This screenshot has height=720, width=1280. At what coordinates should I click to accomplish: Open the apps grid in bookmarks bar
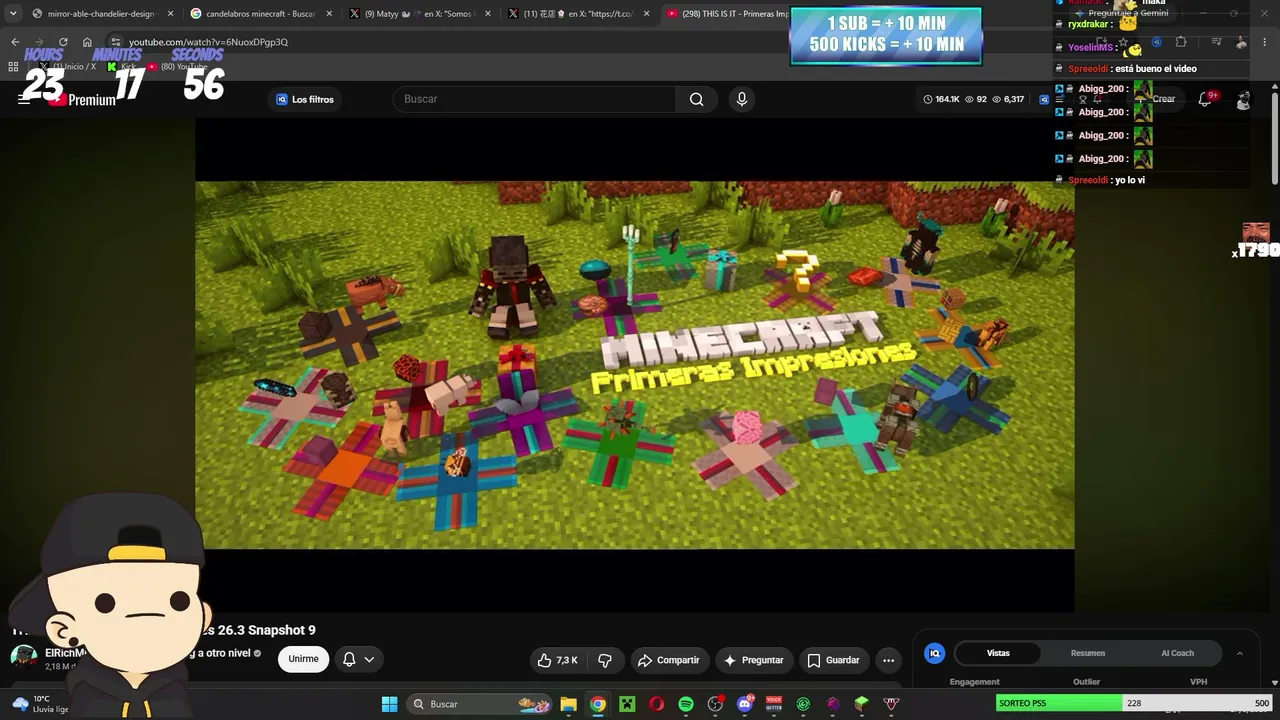click(x=13, y=67)
